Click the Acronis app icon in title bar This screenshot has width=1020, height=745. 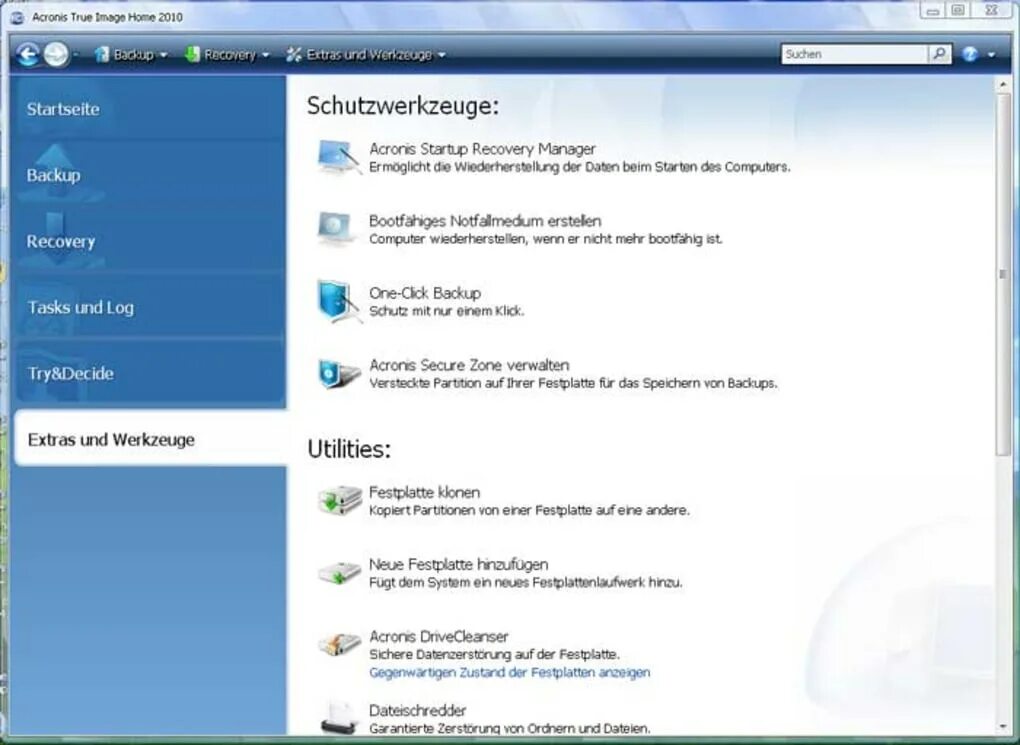[18, 17]
